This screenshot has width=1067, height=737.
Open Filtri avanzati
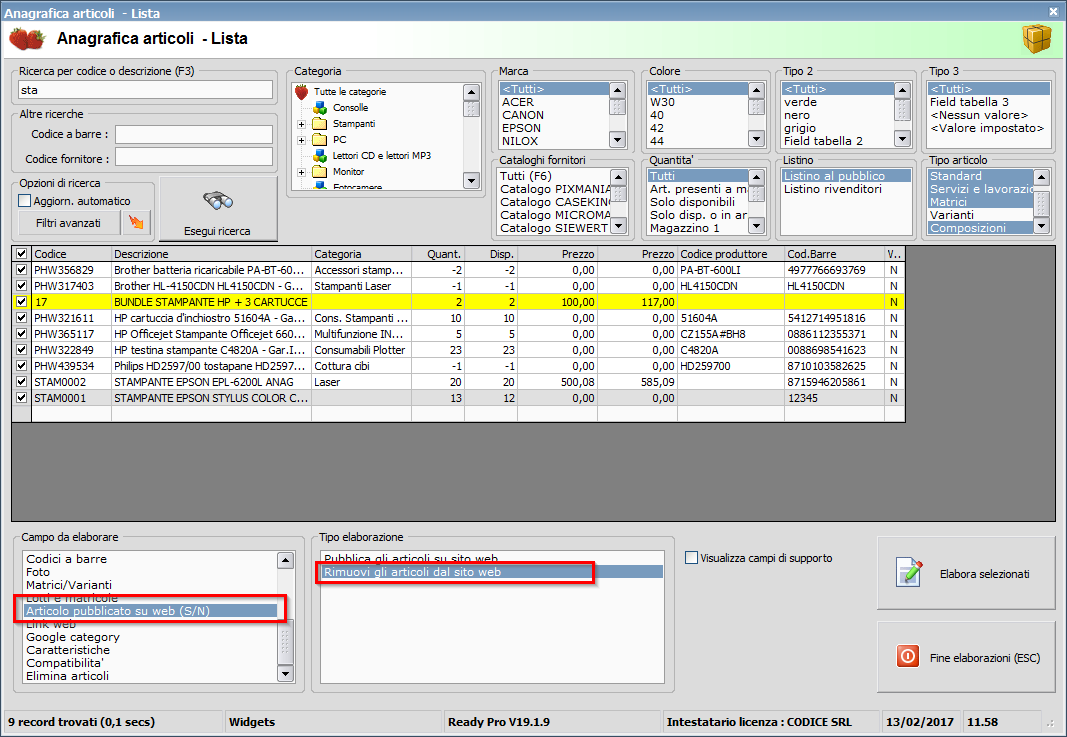[69, 223]
